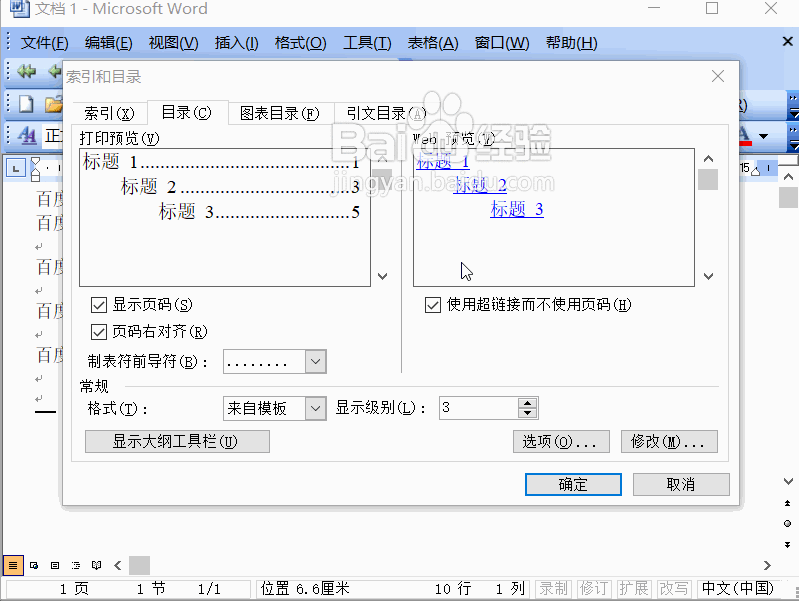Click the tab stop selector on ruler
This screenshot has height=601, width=799.
coord(16,168)
